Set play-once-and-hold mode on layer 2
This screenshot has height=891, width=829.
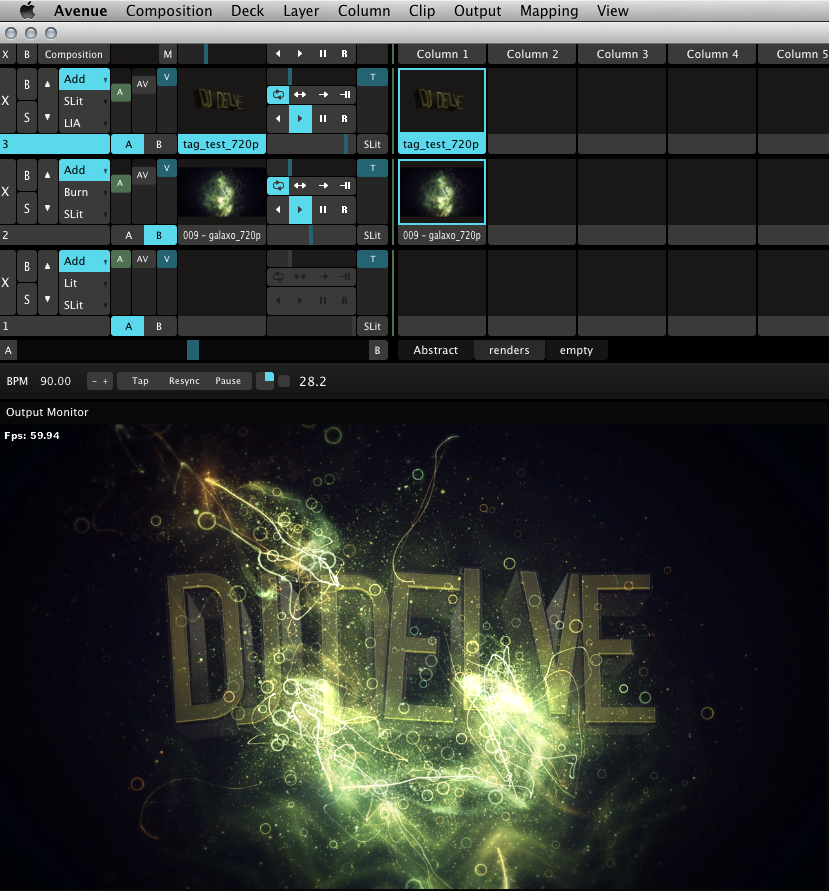[x=344, y=186]
